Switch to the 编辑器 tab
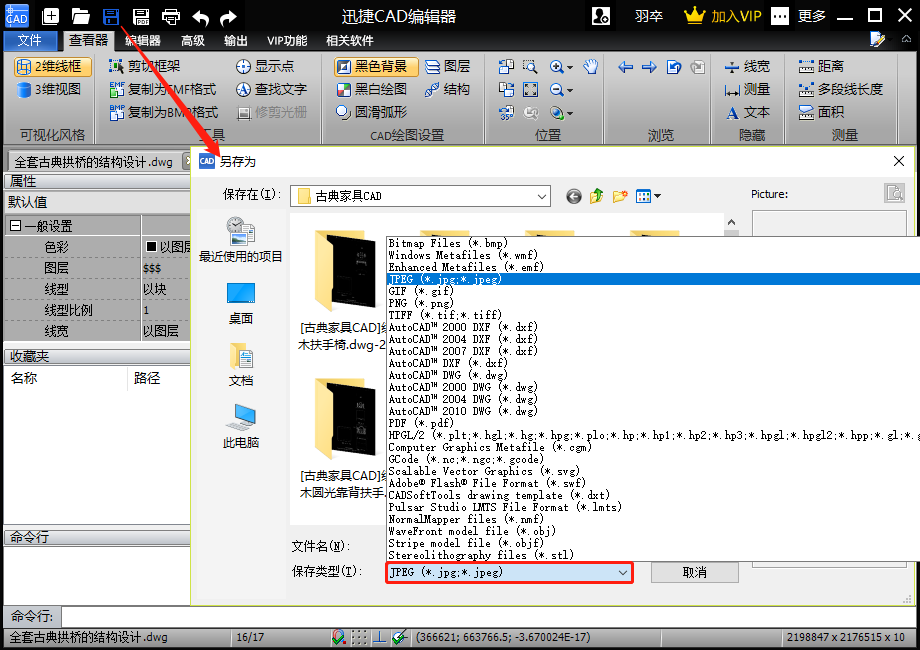920x650 pixels. point(143,40)
